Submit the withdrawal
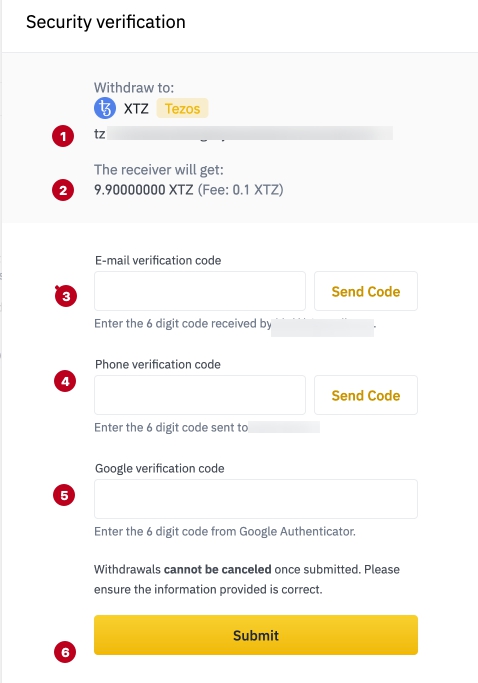The image size is (478, 683). [256, 635]
